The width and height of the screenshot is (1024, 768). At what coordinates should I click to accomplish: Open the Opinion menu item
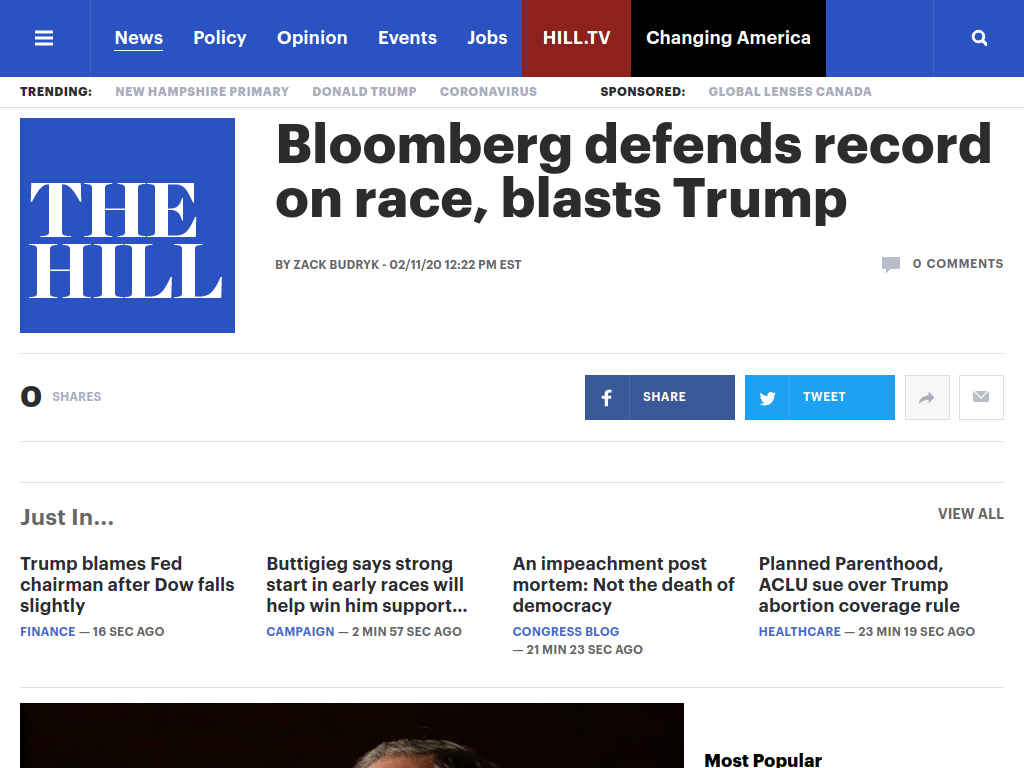pos(312,38)
